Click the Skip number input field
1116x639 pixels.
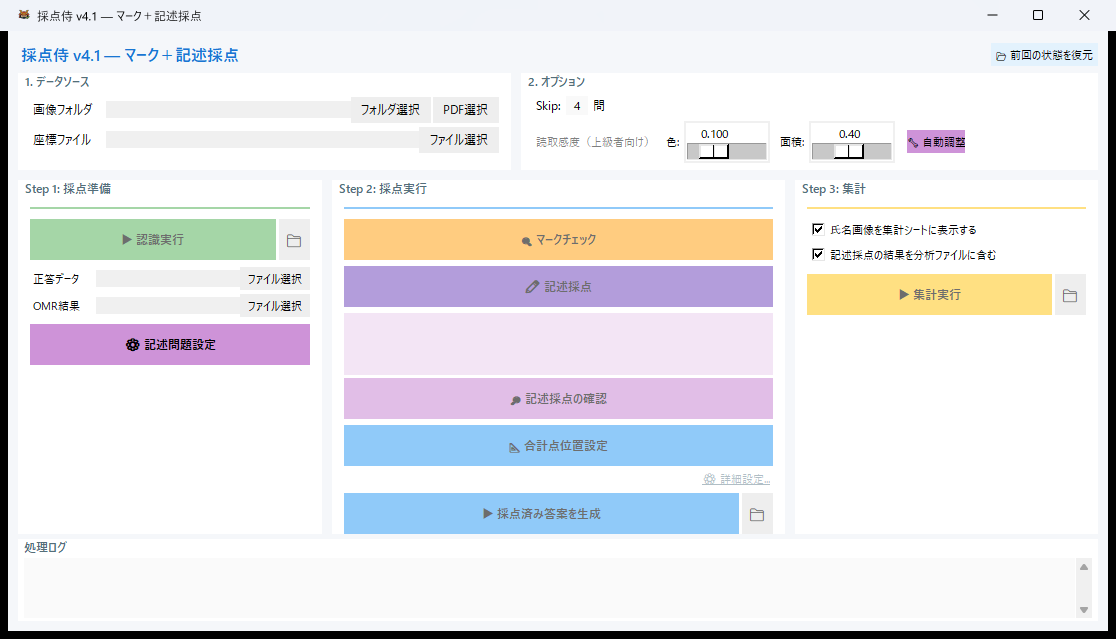click(x=576, y=105)
